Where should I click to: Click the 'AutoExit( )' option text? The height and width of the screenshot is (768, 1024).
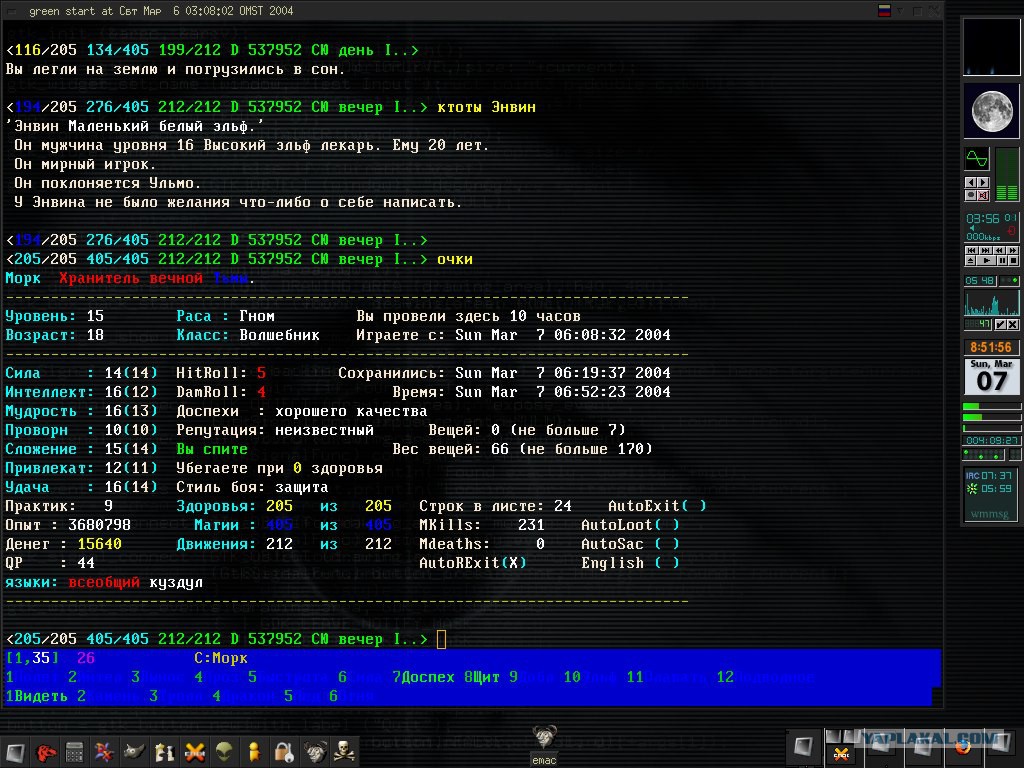[x=657, y=506]
